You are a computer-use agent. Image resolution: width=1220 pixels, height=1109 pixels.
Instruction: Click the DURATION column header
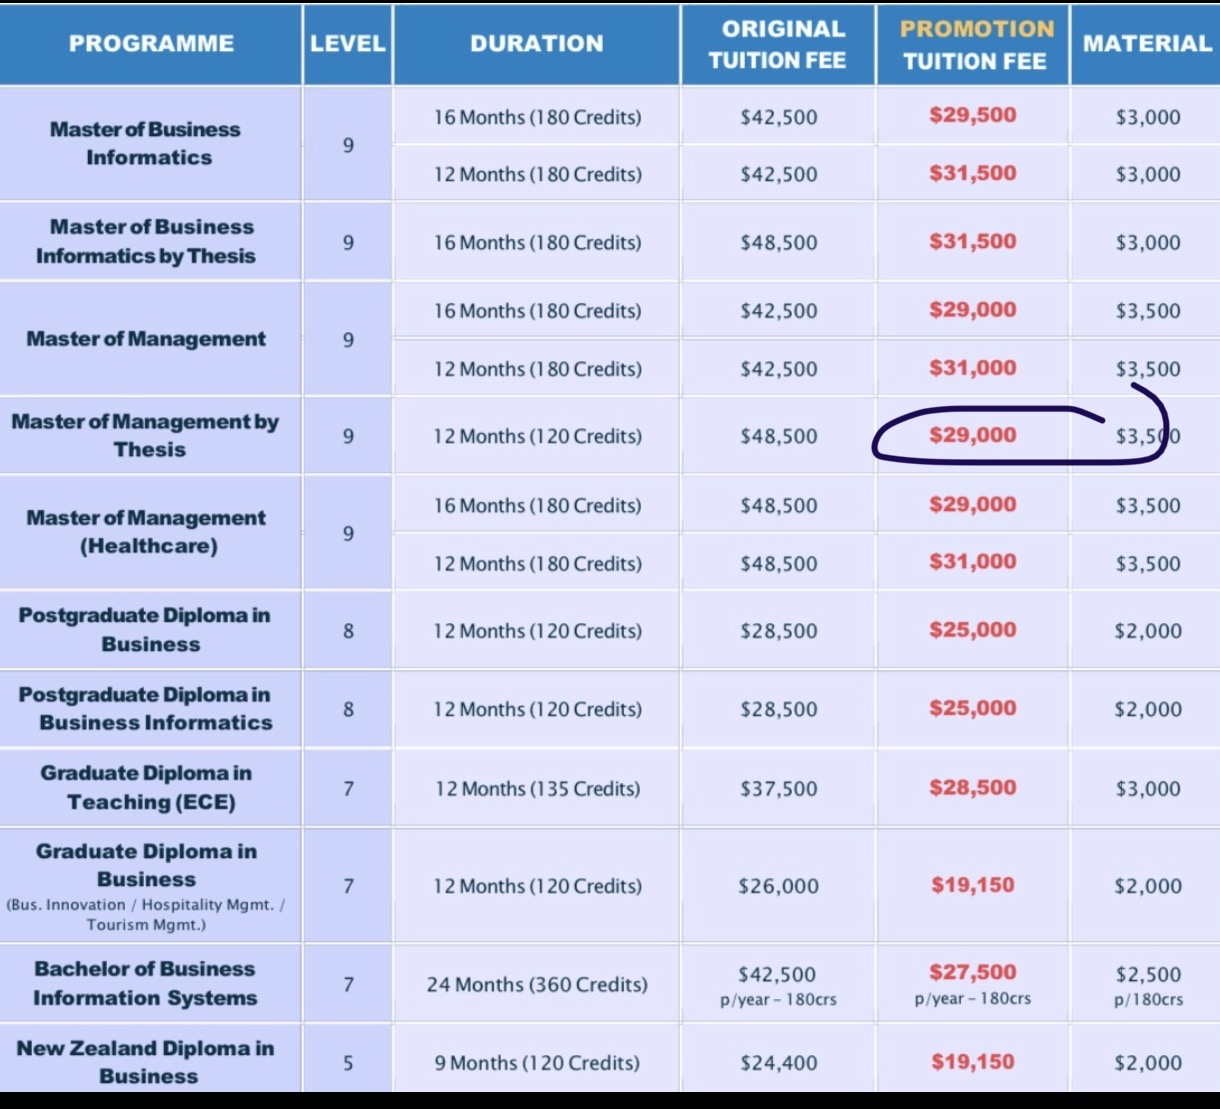537,44
